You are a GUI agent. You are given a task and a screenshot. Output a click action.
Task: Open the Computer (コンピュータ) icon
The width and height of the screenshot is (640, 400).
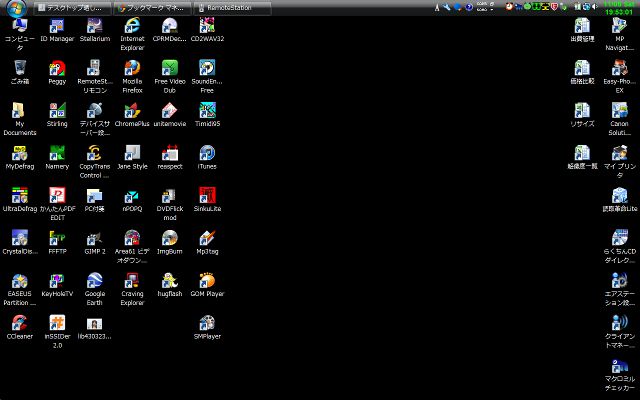coord(20,35)
